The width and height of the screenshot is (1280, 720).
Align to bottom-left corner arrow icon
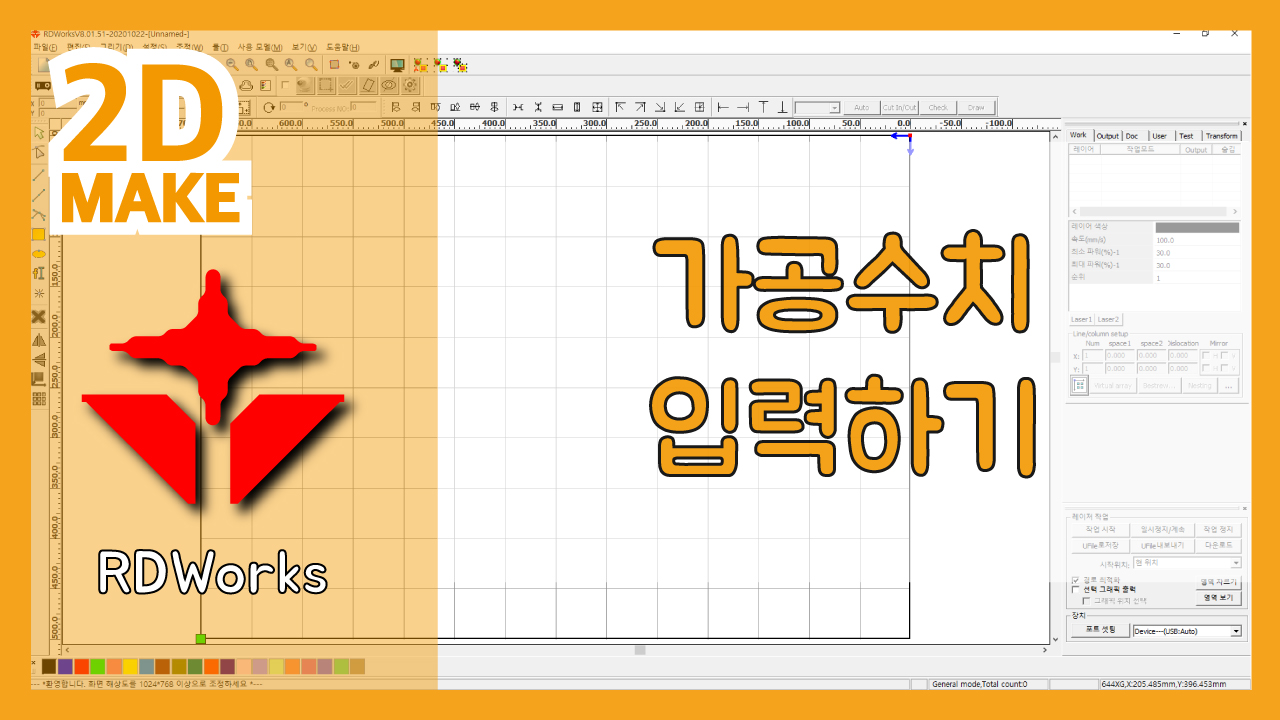coord(680,107)
